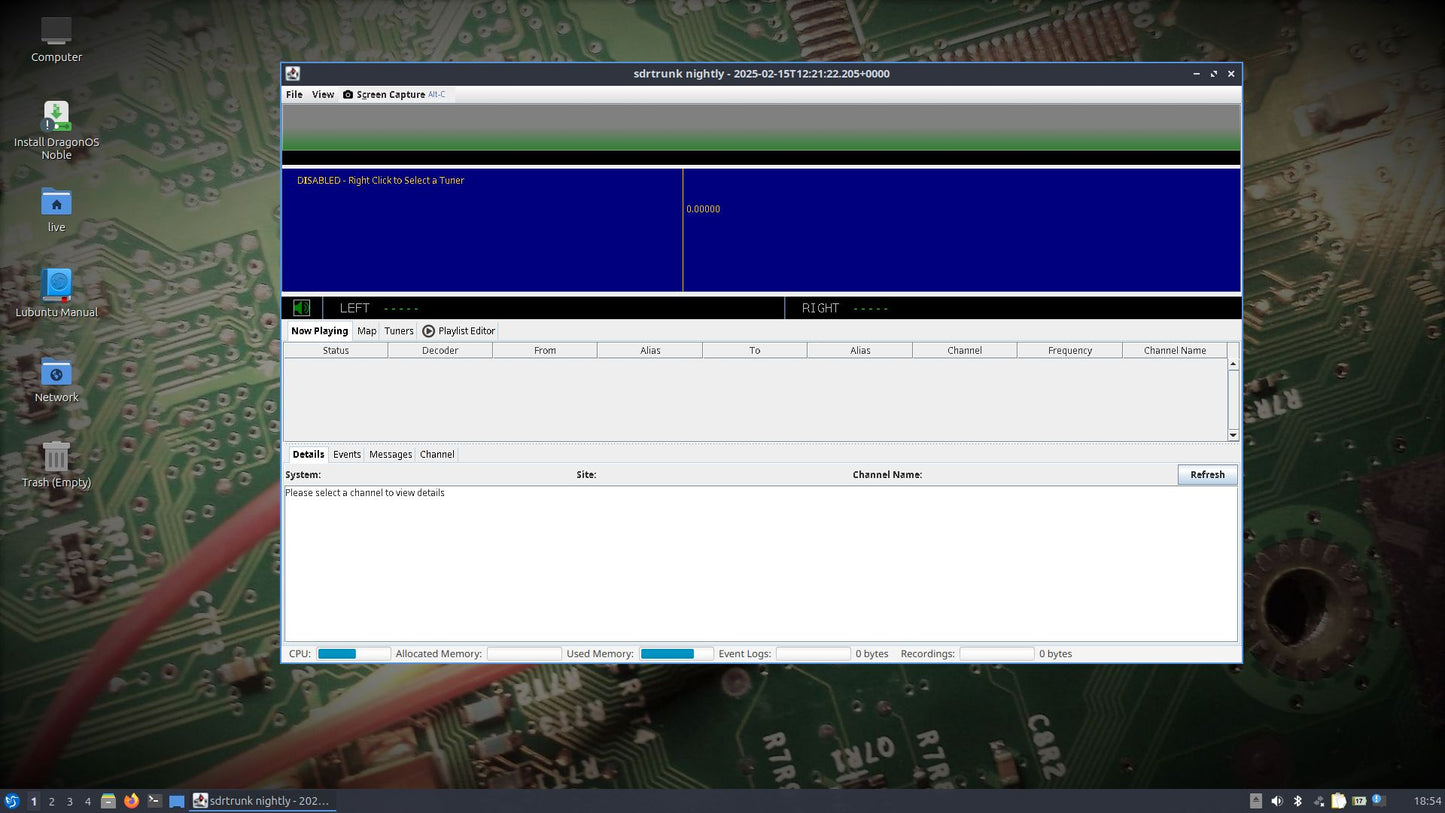Click the Refresh button

pyautogui.click(x=1207, y=475)
